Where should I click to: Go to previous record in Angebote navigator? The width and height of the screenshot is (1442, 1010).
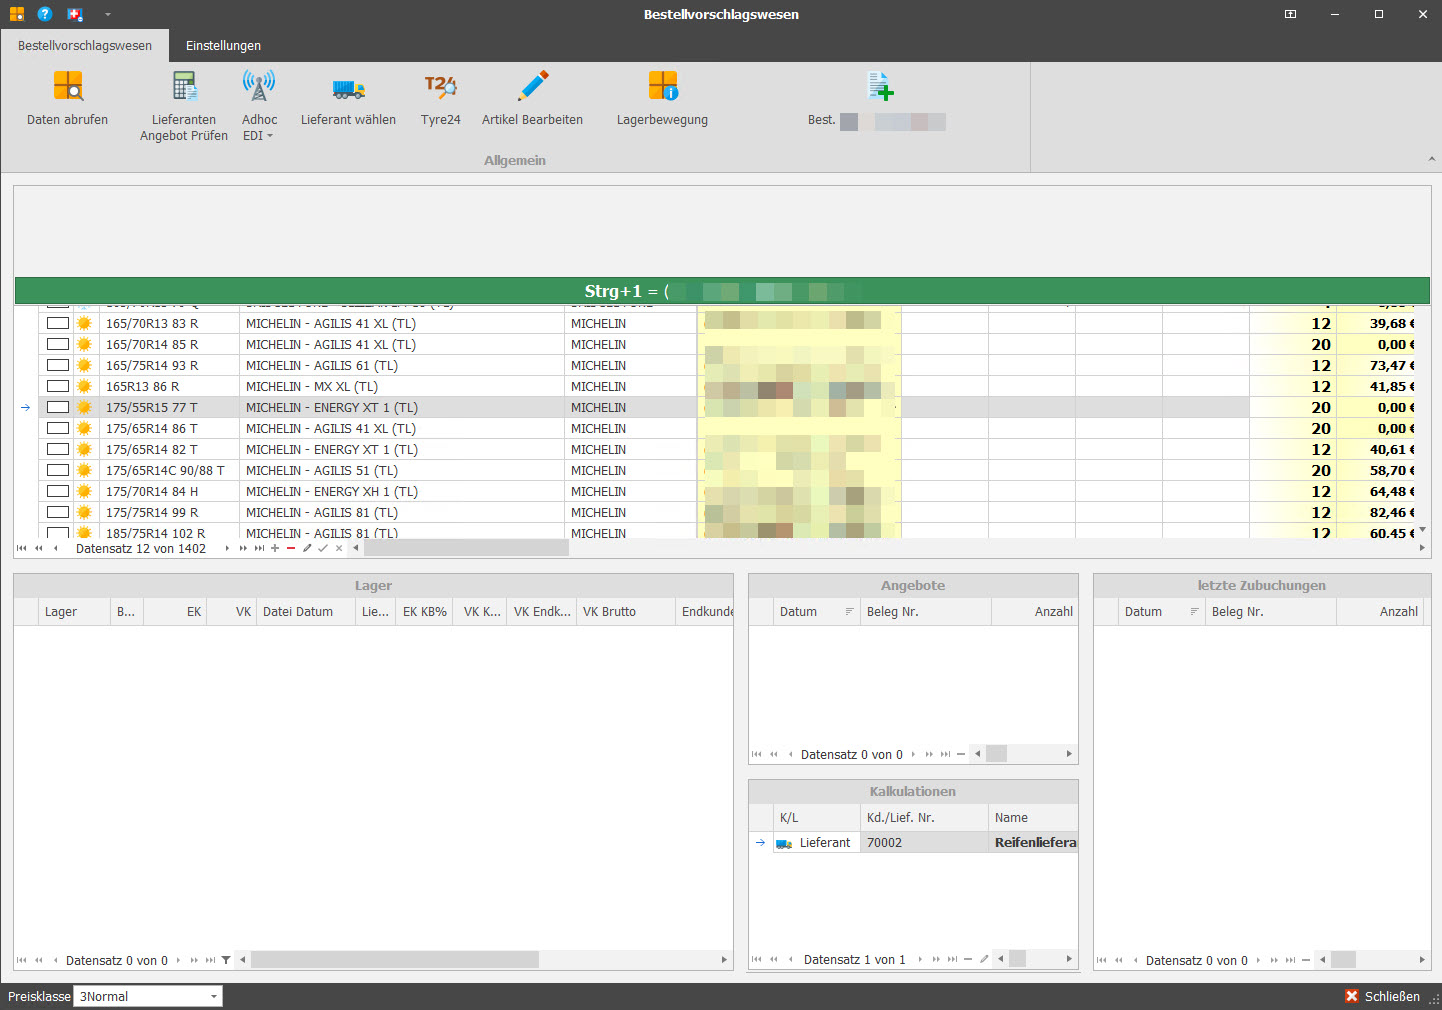click(790, 754)
